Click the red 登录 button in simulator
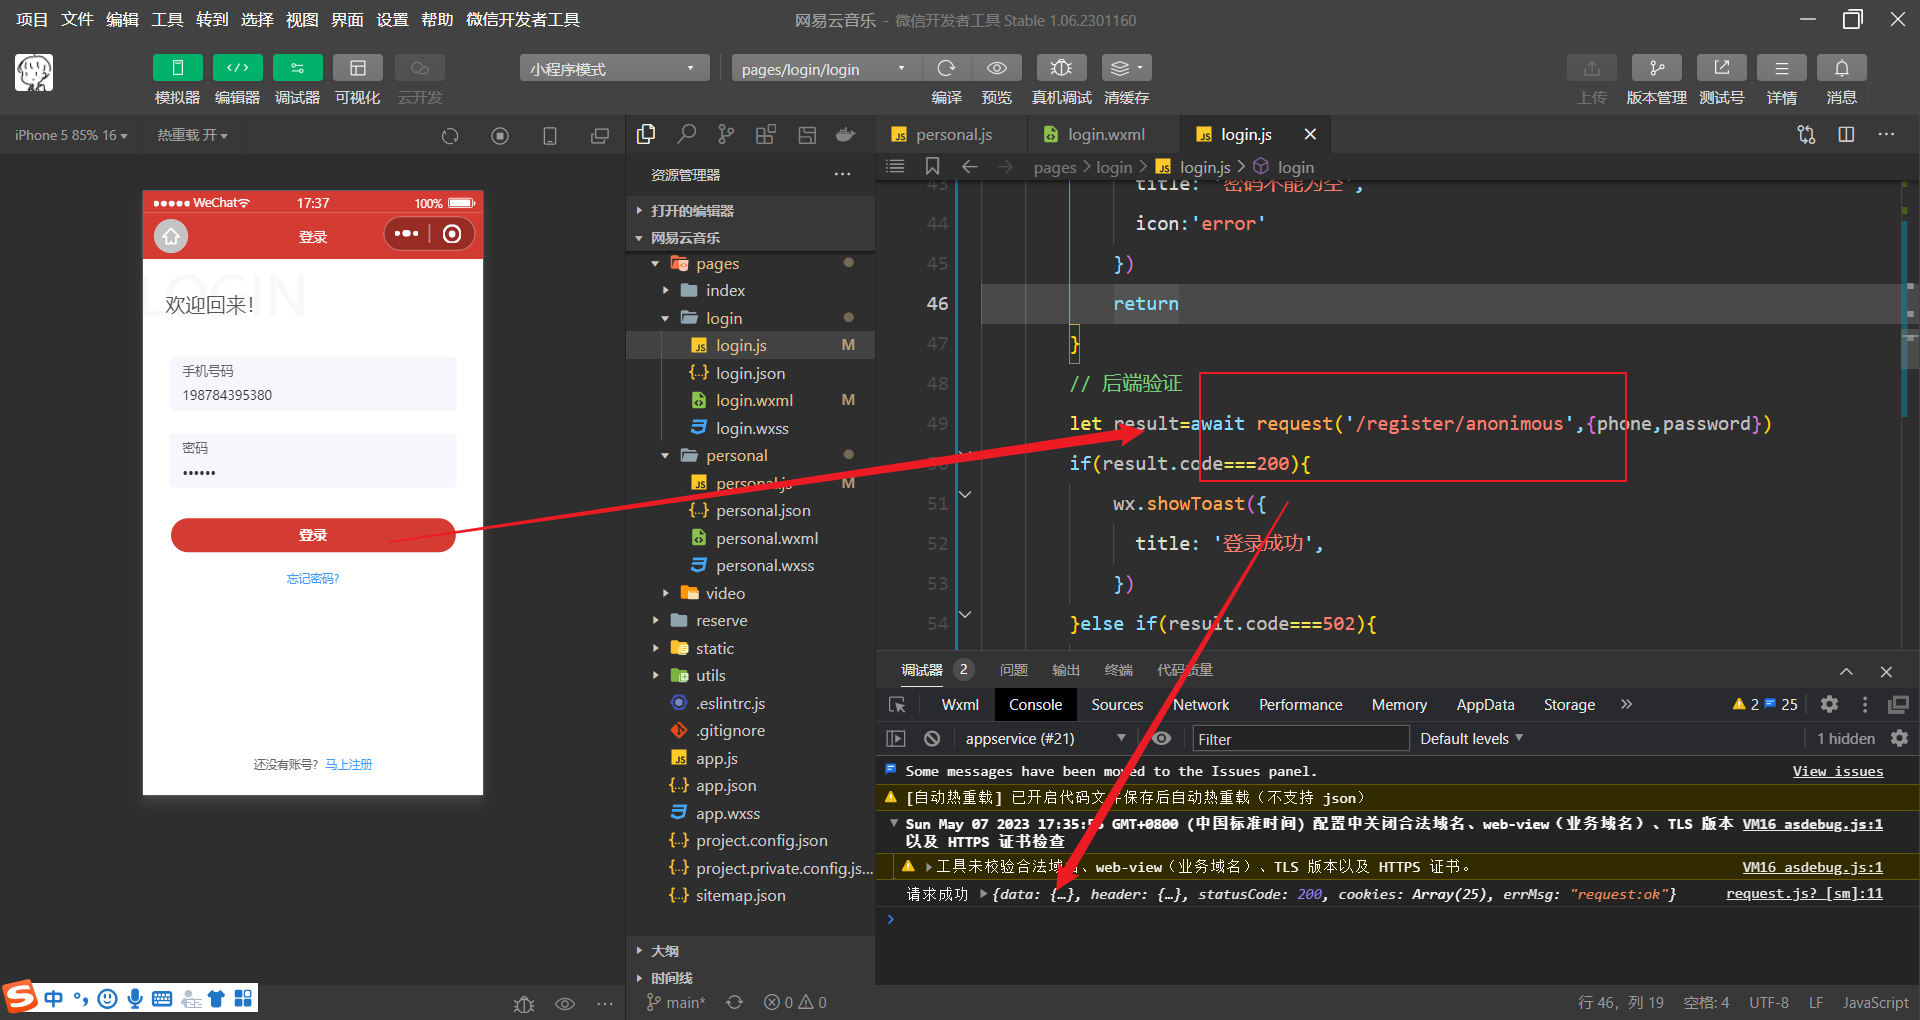1920x1020 pixels. click(313, 535)
